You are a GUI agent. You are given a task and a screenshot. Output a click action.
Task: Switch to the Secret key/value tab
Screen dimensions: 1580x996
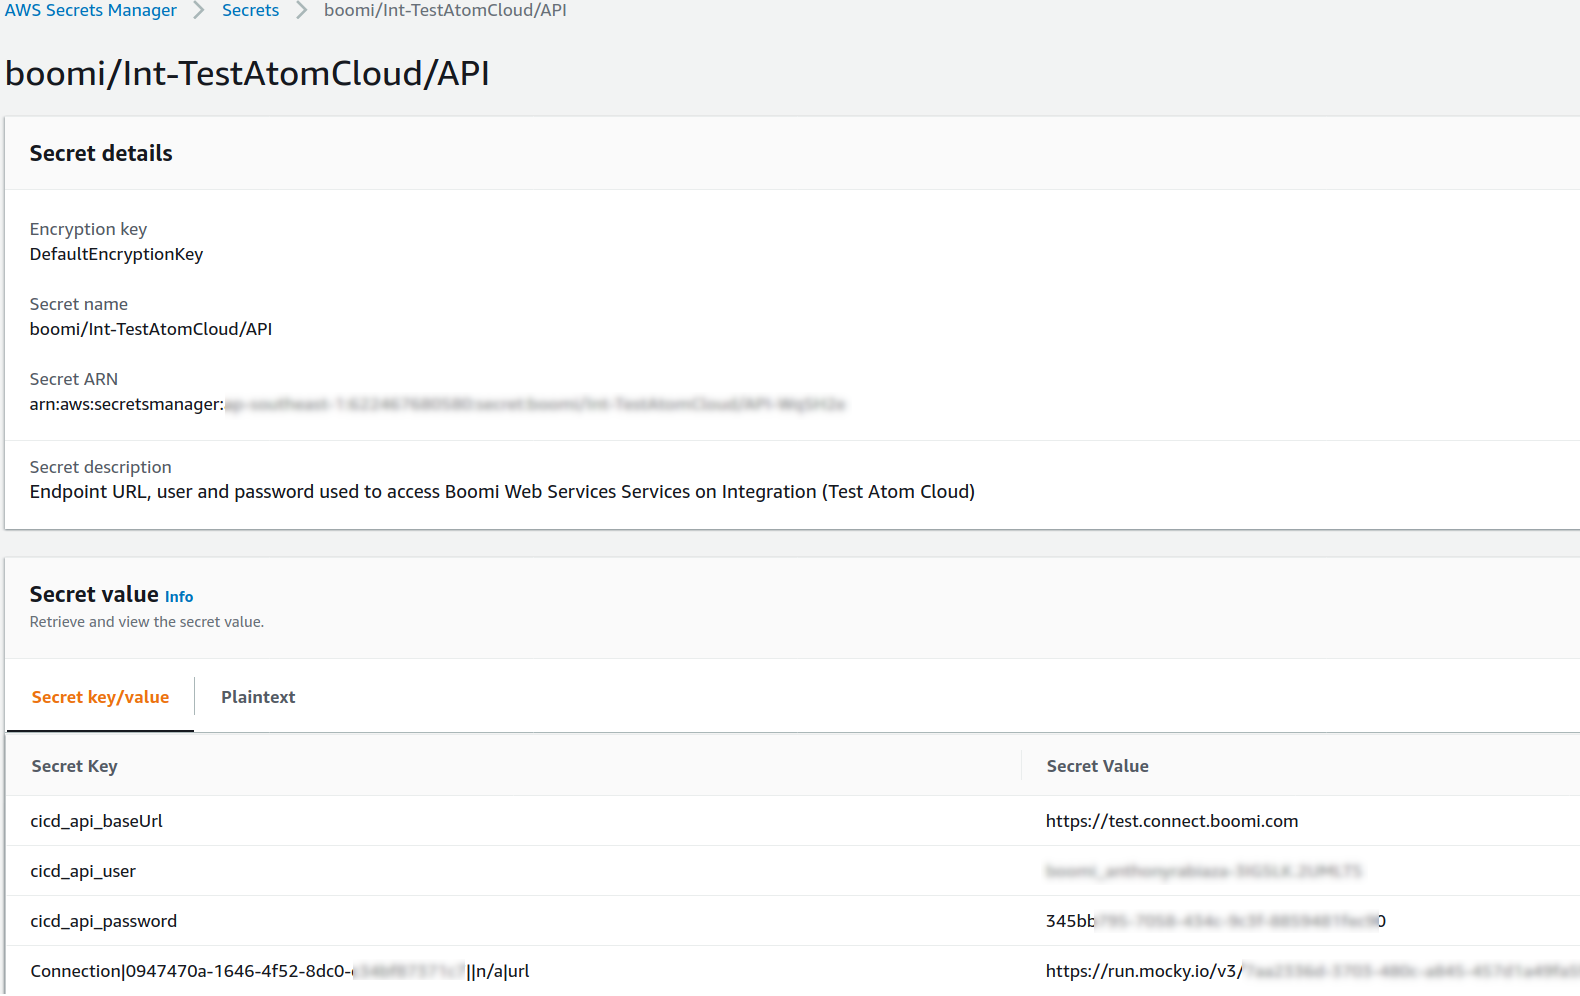100,697
